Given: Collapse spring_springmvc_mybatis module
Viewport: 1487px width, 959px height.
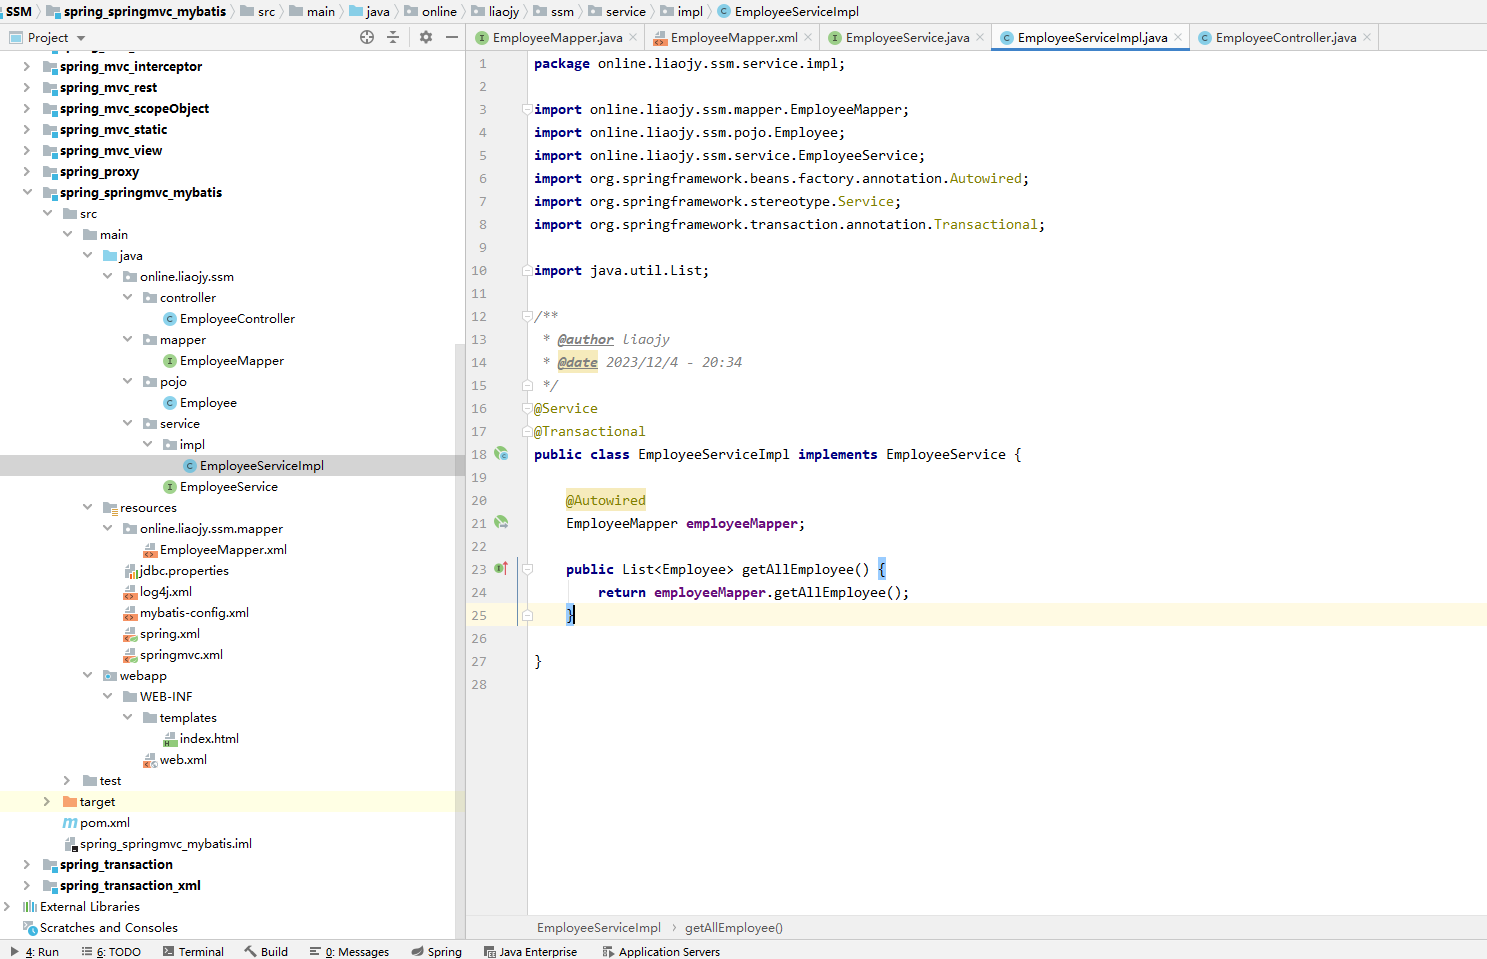Looking at the screenshot, I should point(27,192).
